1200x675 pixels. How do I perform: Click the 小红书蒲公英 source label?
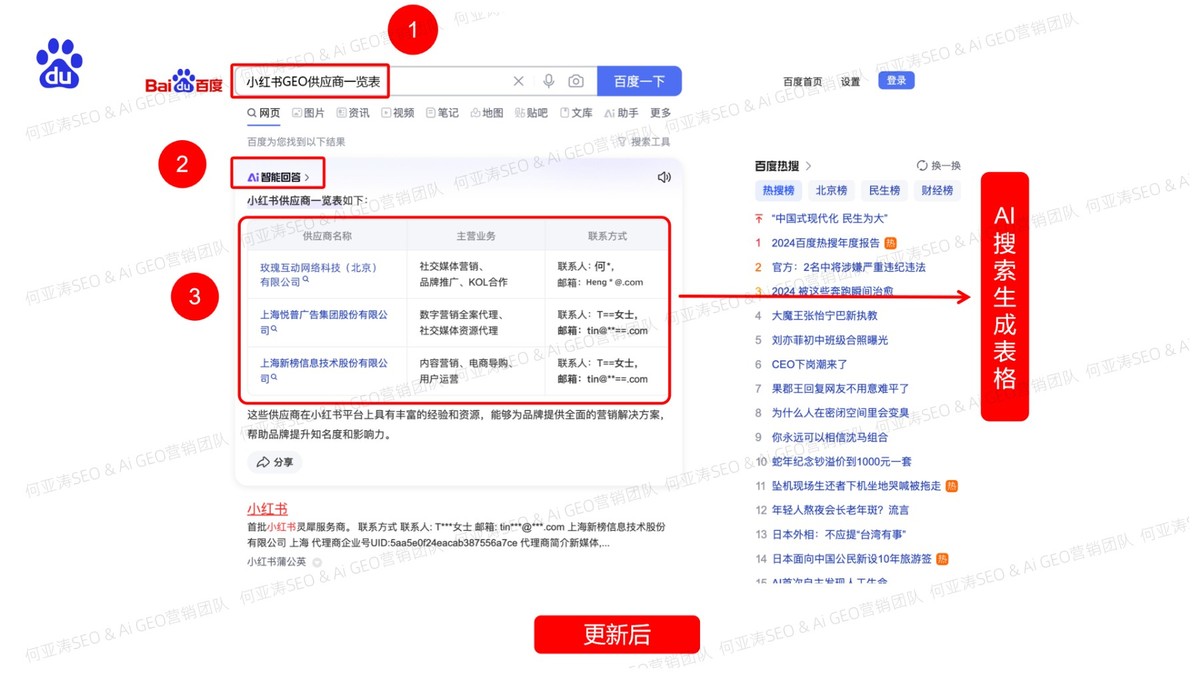(279, 562)
